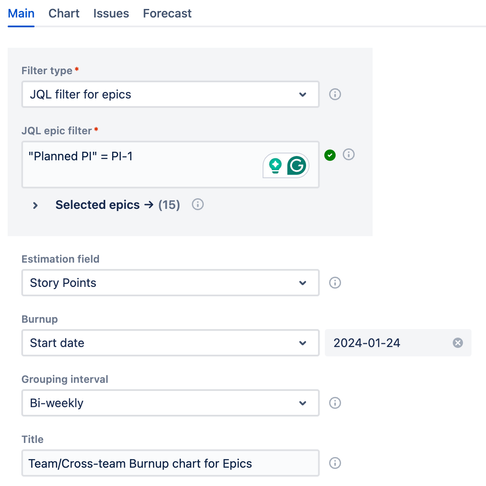Click info icon next to Selected epics

click(198, 204)
